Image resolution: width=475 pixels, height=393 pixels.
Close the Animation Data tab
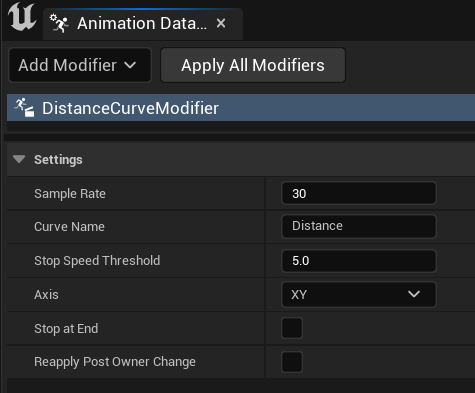pos(221,23)
